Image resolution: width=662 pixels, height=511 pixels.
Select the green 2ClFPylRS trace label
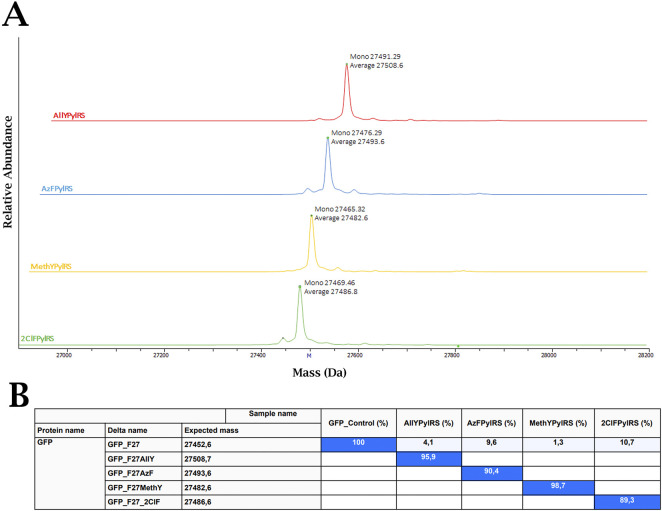pos(37,339)
